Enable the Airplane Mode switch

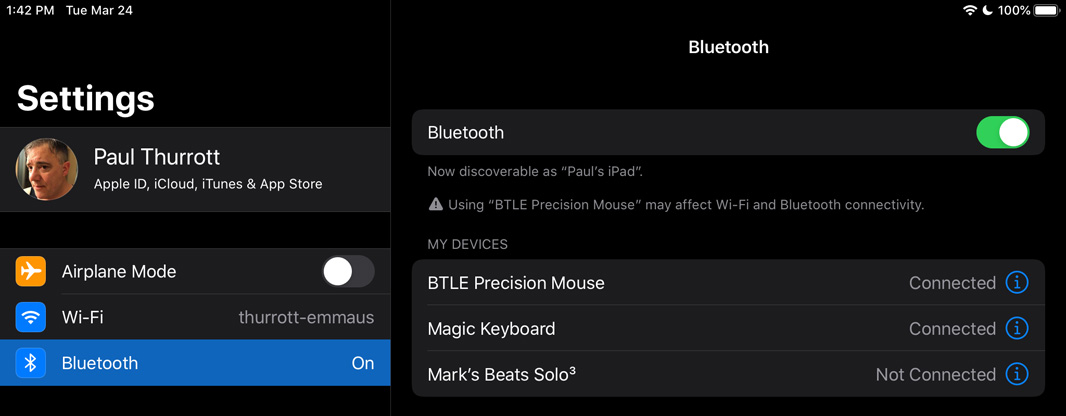[x=348, y=271]
